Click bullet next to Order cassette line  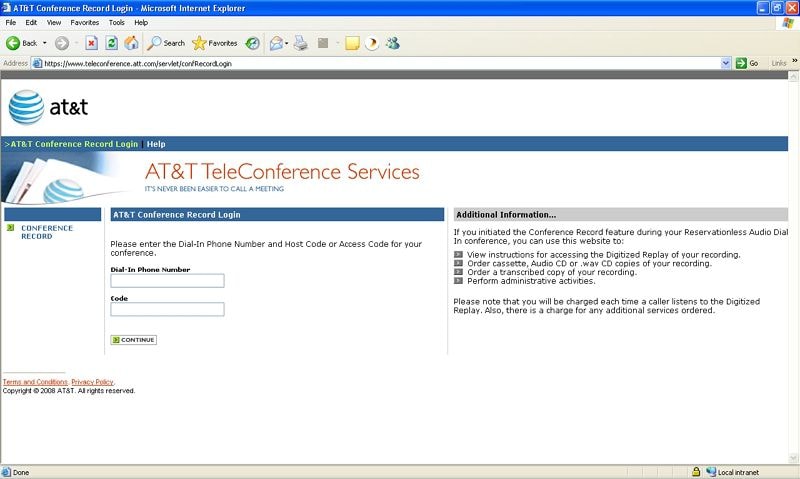[x=458, y=263]
